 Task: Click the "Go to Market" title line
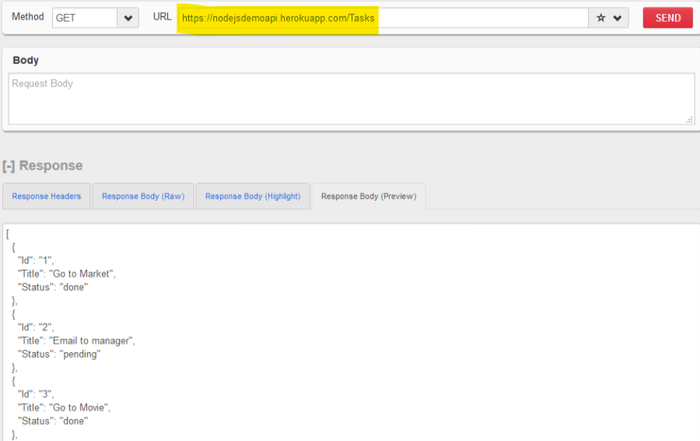click(x=67, y=274)
